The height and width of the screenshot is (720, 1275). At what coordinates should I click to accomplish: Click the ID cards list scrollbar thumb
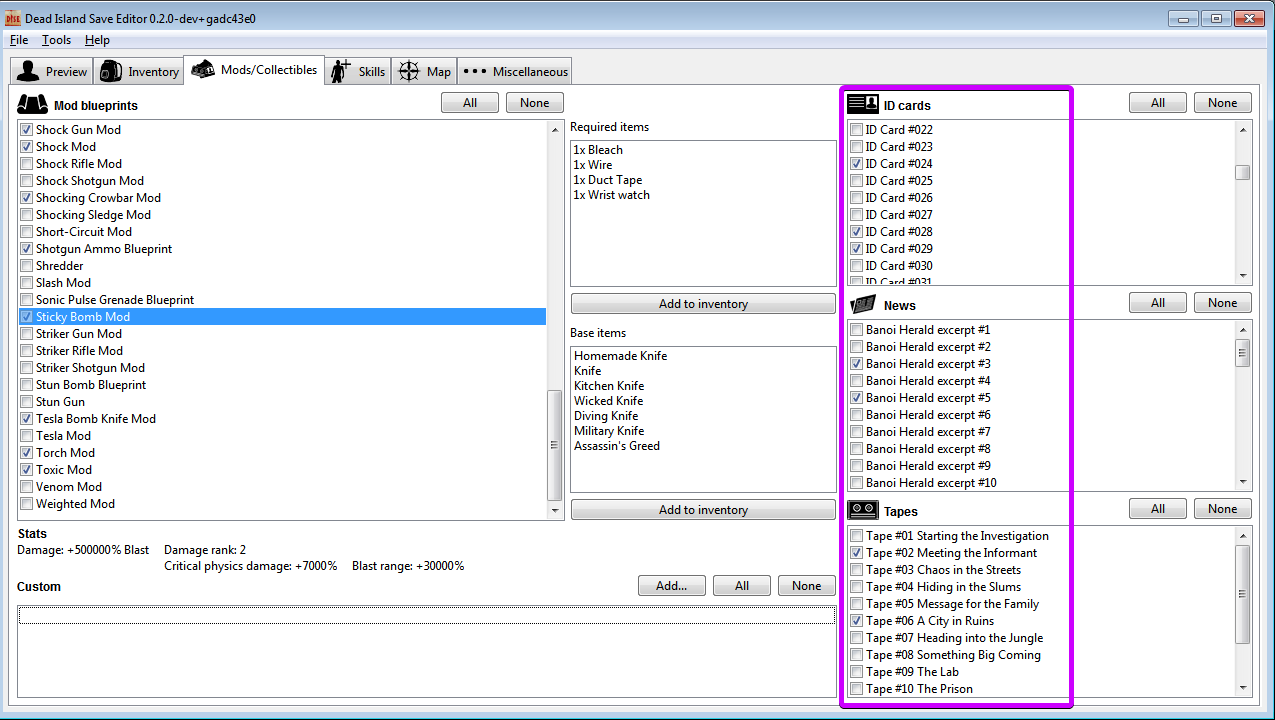[x=1243, y=172]
